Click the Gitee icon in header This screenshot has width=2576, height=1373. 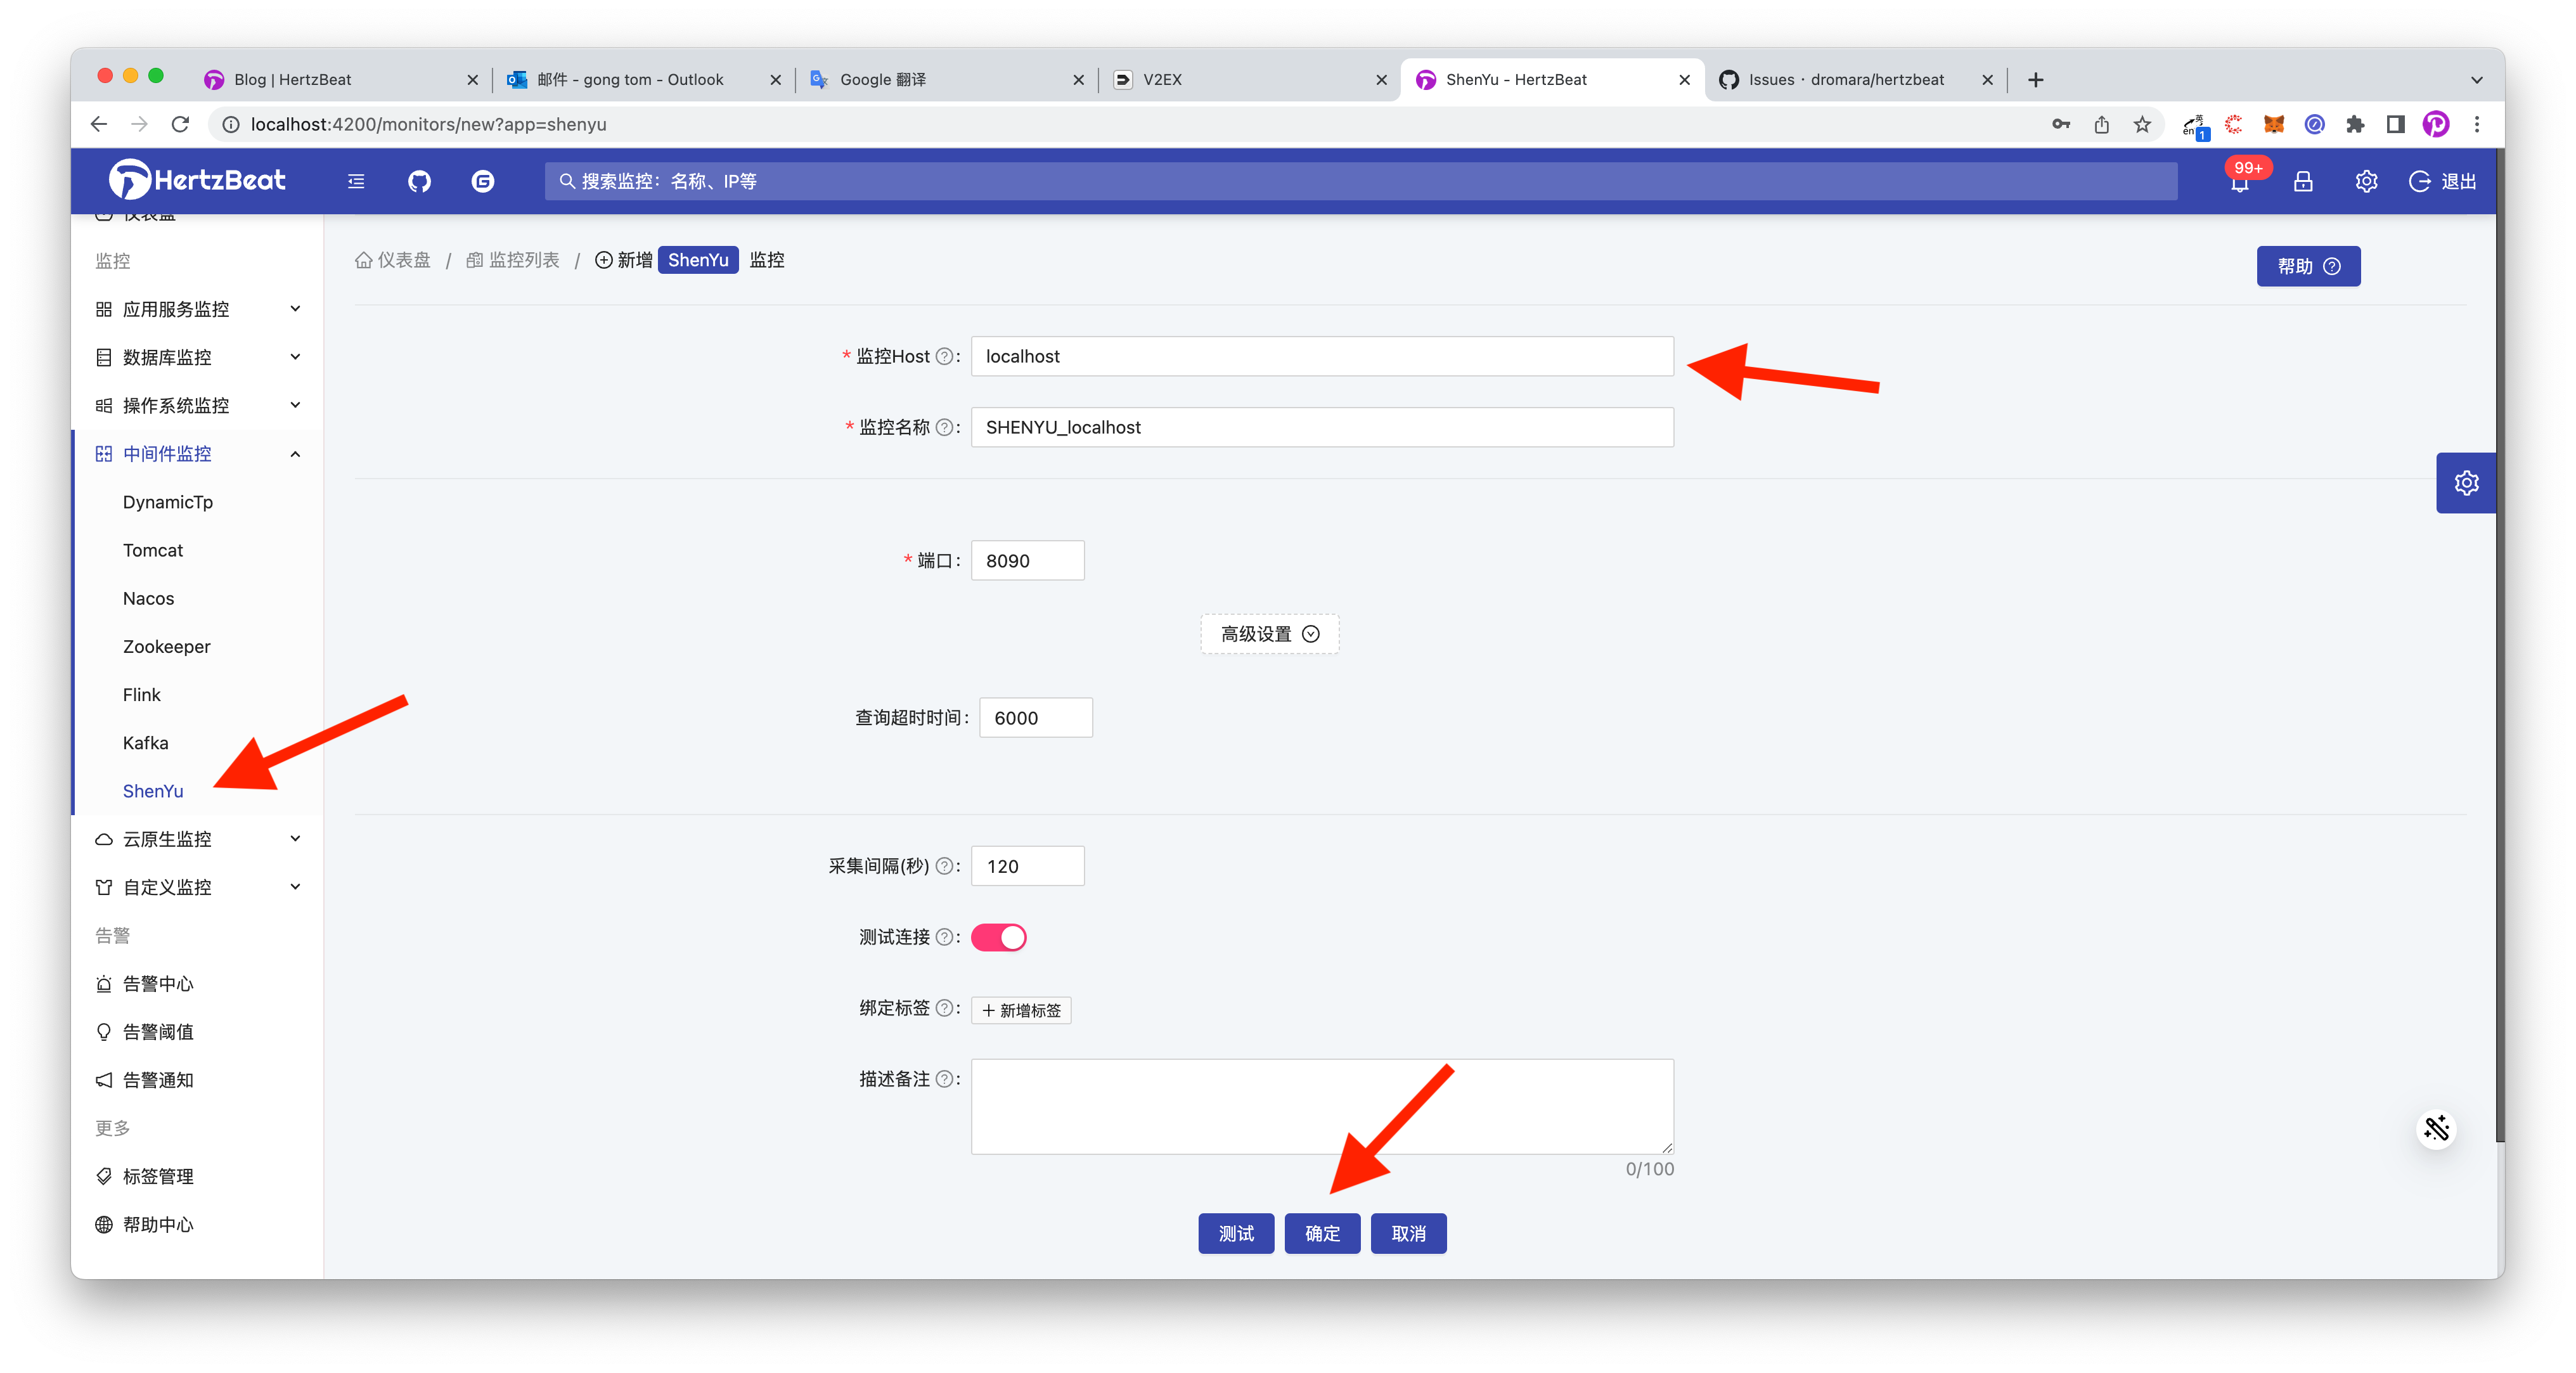(x=483, y=181)
